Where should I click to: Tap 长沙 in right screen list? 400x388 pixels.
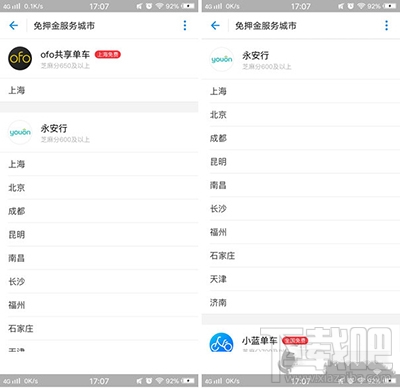click(301, 209)
